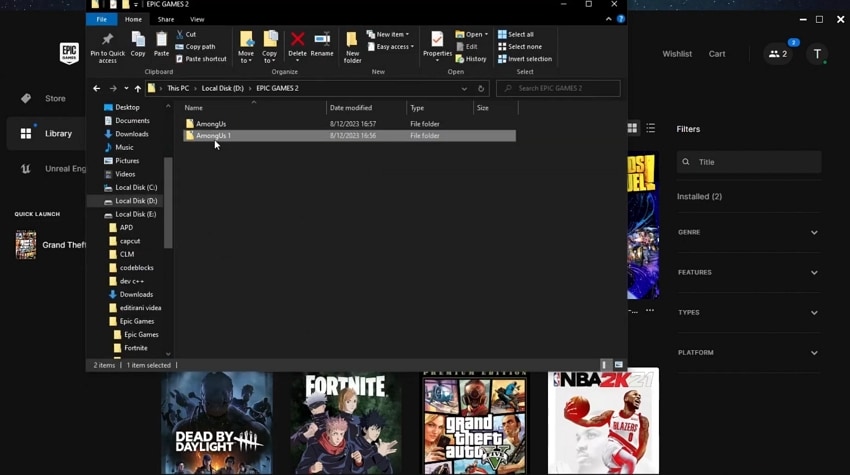Click This PC in address bar

(178, 88)
